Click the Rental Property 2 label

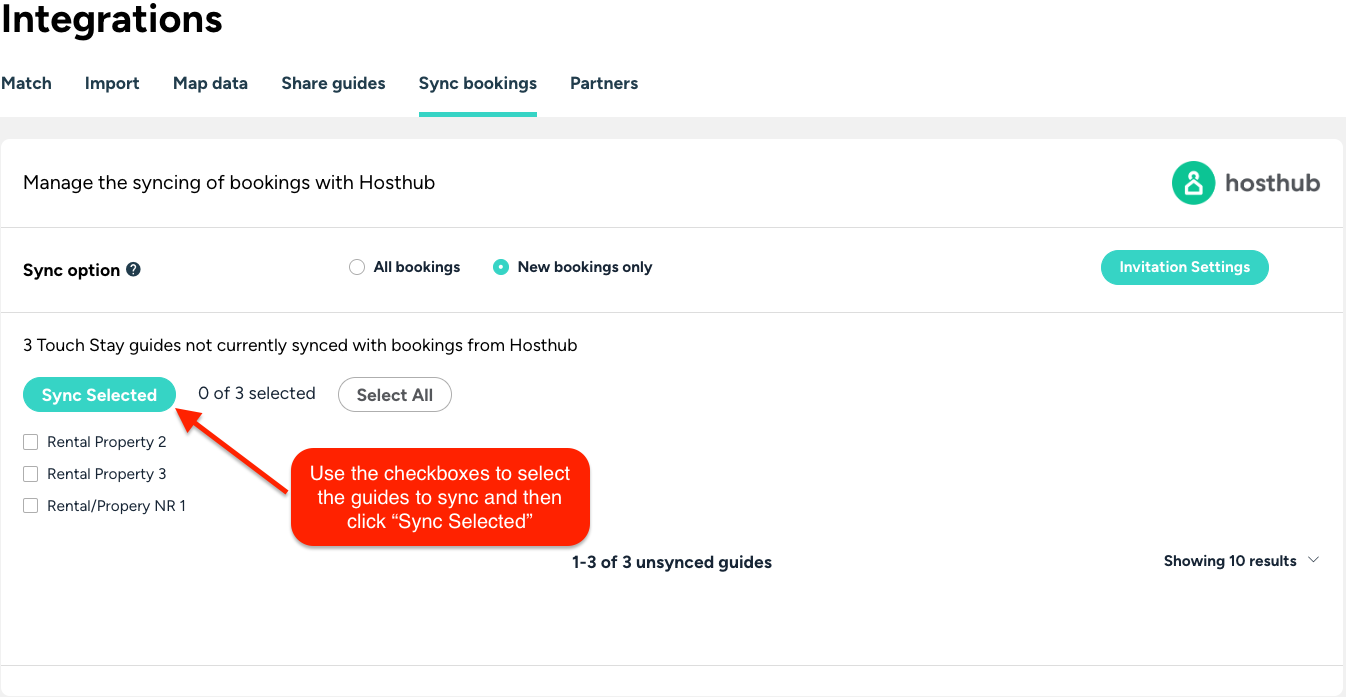point(107,442)
